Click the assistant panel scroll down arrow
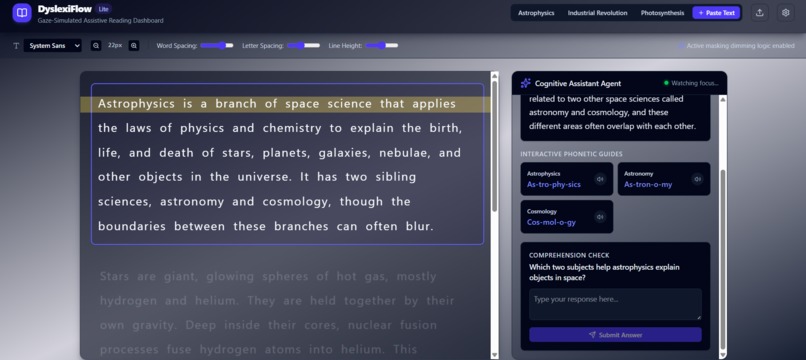806x360 pixels. (723, 355)
